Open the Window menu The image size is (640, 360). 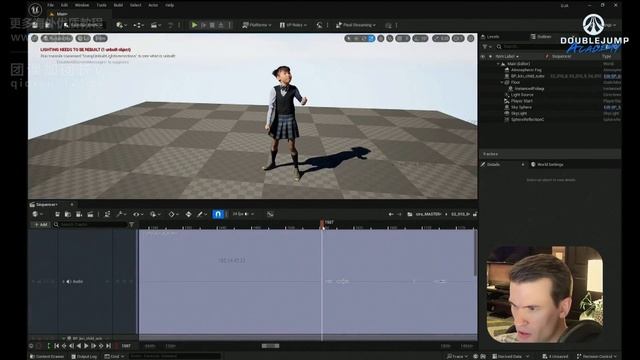click(82, 5)
